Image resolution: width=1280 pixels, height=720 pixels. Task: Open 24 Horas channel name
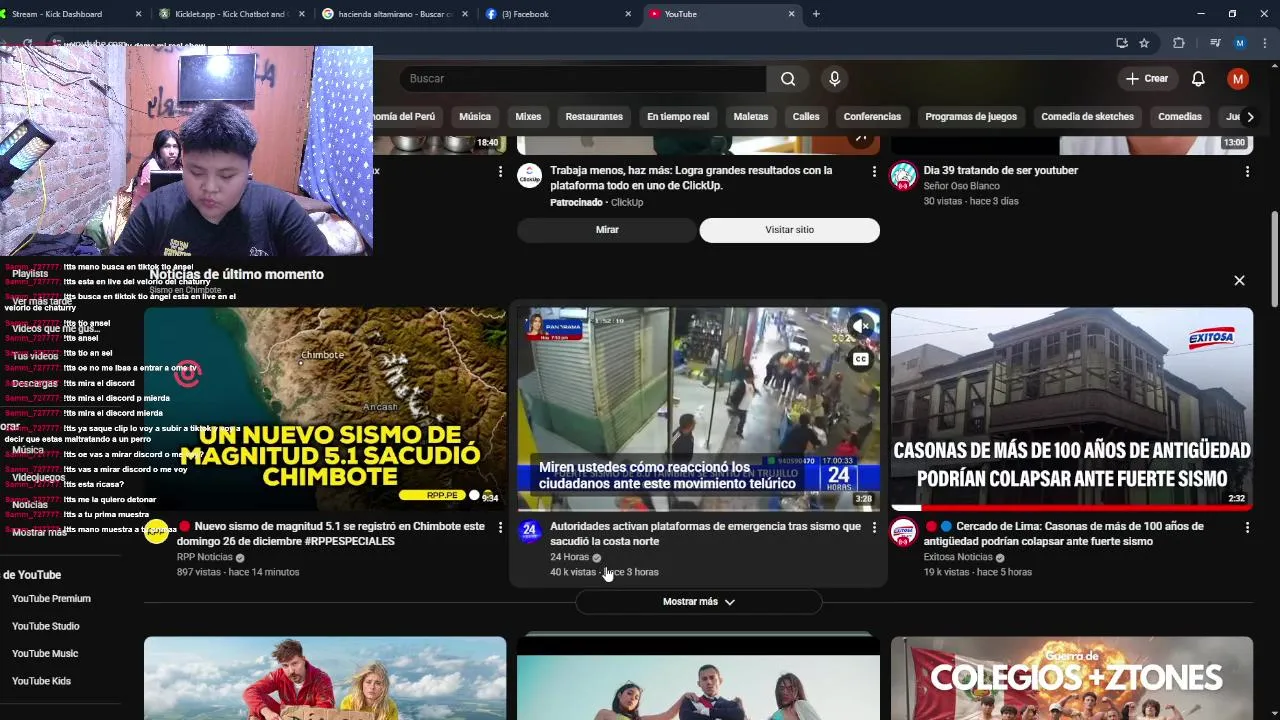[569, 557]
